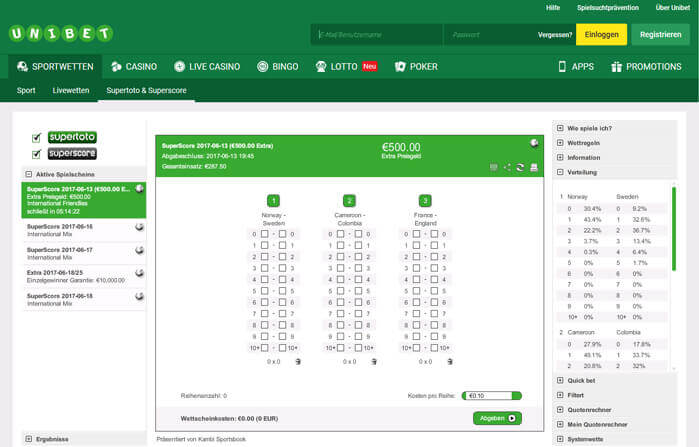The width and height of the screenshot is (699, 447).
Task: Expand the Quick bet section
Action: click(x=560, y=381)
